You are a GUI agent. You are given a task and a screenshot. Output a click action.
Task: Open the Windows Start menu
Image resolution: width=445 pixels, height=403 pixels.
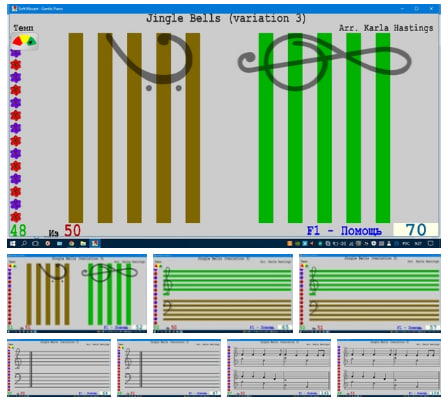pos(13,243)
